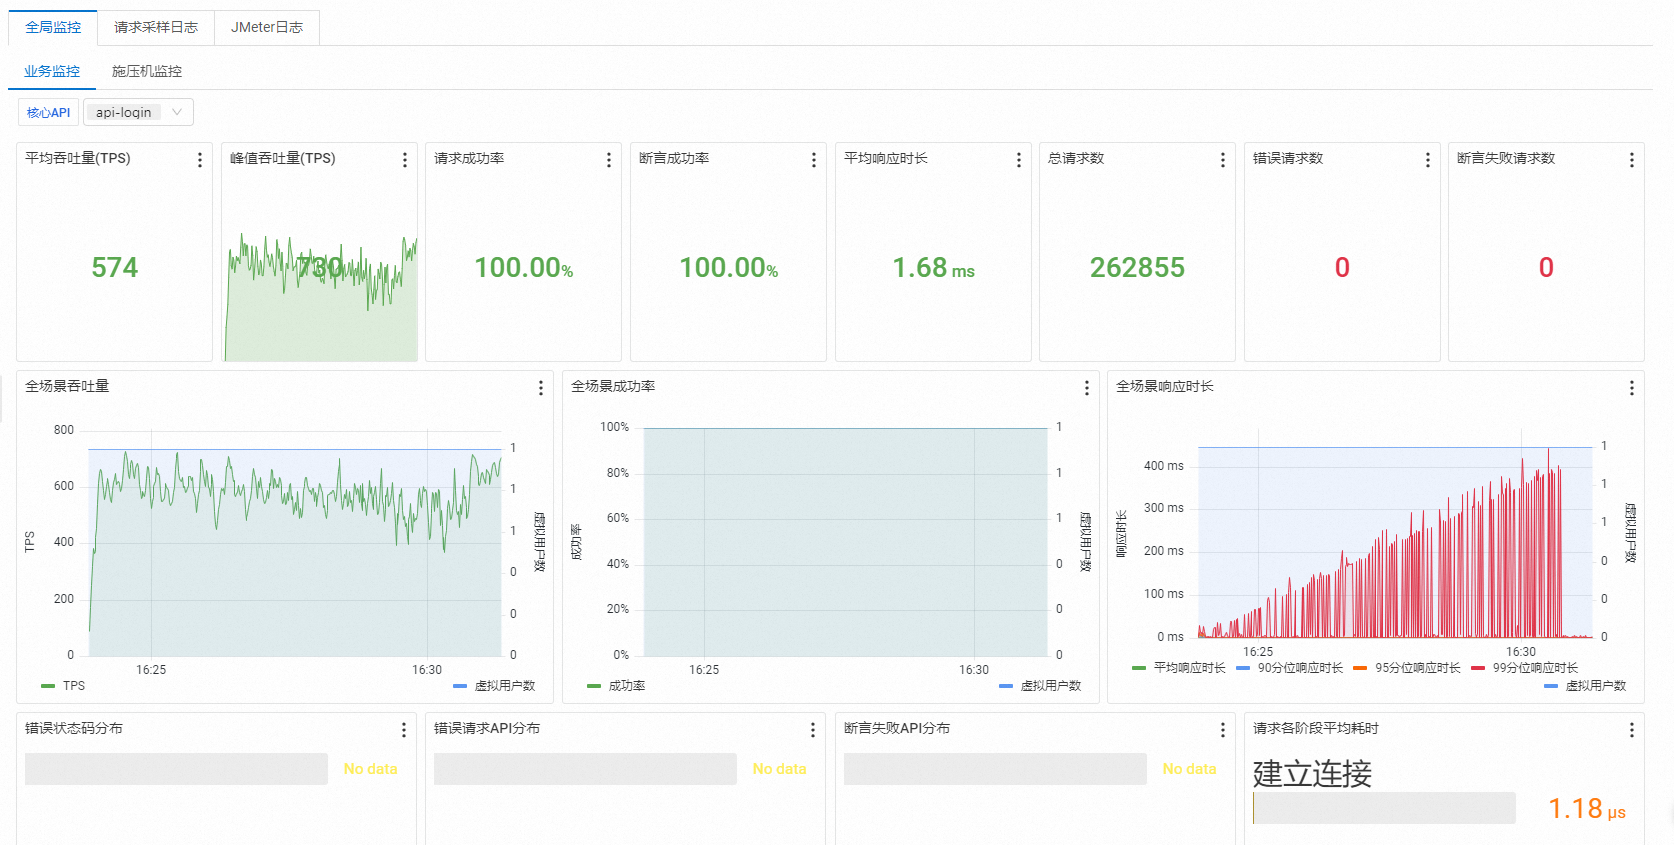Screen dimensions: 1674x845
Task: Open the 全场景成功率 chart's three-dot menu
Action: 1087,388
